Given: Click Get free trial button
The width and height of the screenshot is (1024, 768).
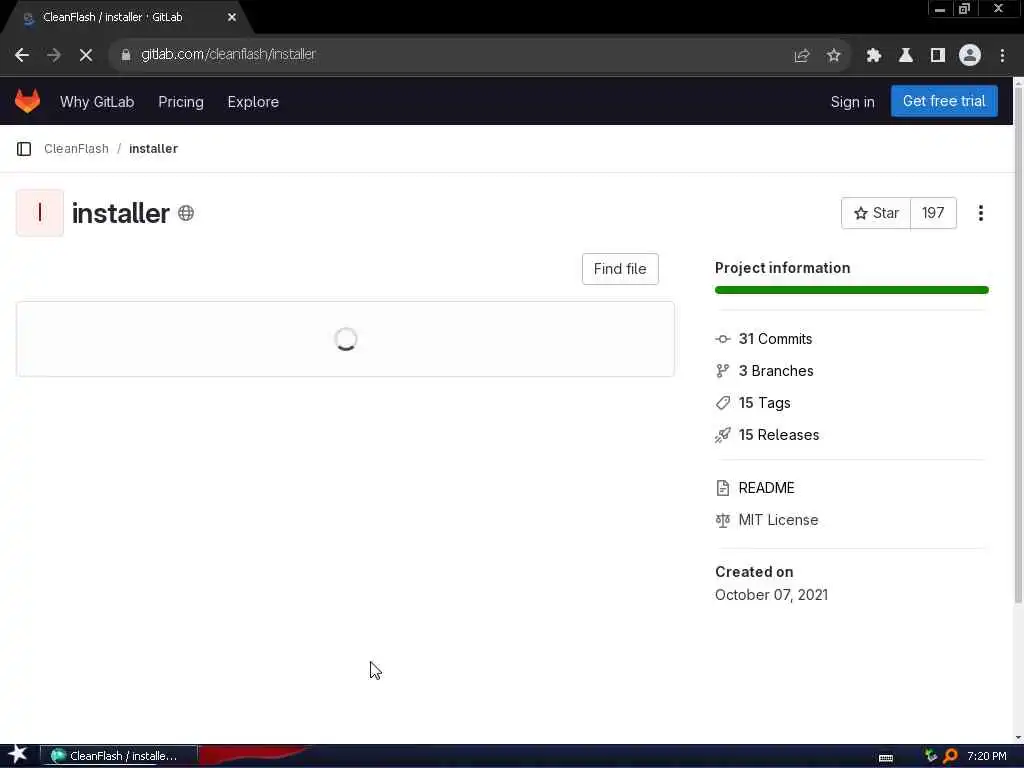Looking at the screenshot, I should click(x=944, y=101).
